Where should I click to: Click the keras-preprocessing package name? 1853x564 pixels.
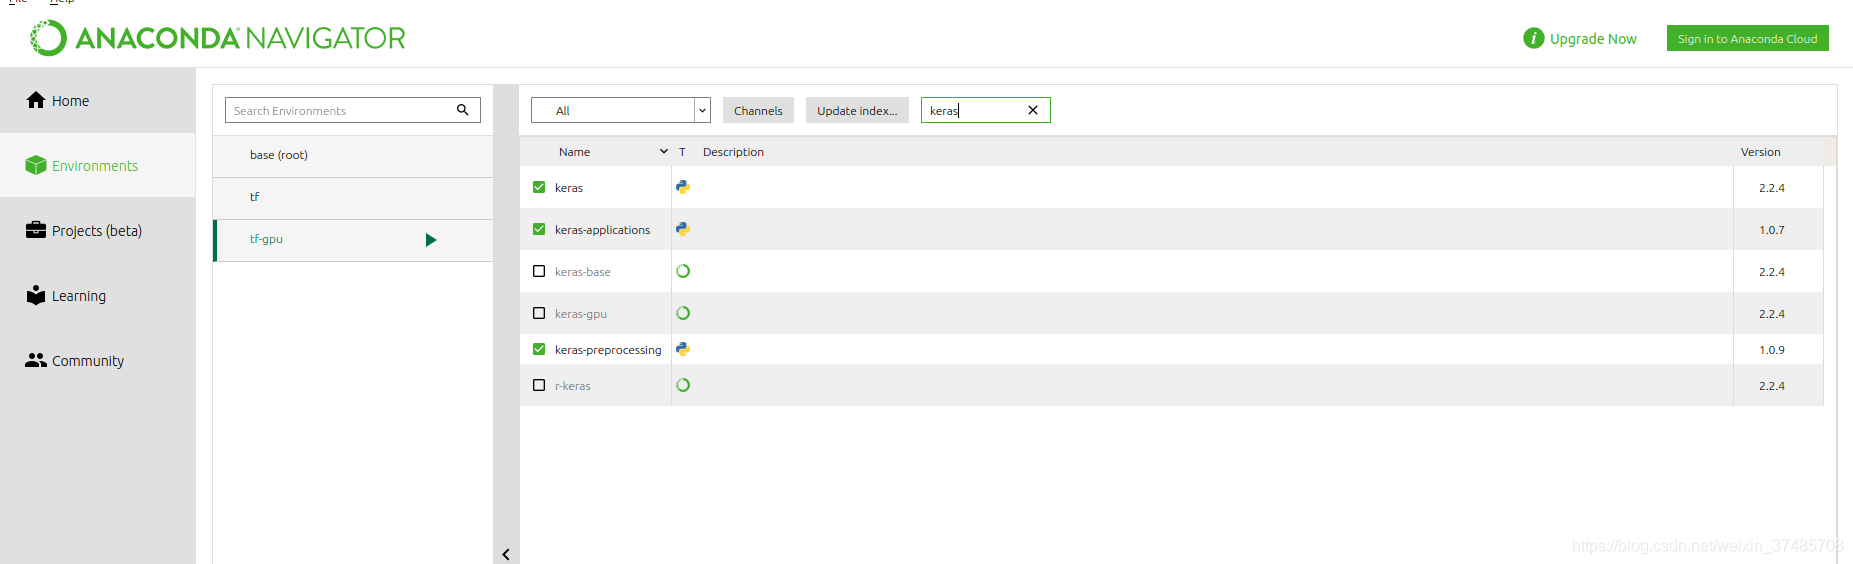click(608, 350)
